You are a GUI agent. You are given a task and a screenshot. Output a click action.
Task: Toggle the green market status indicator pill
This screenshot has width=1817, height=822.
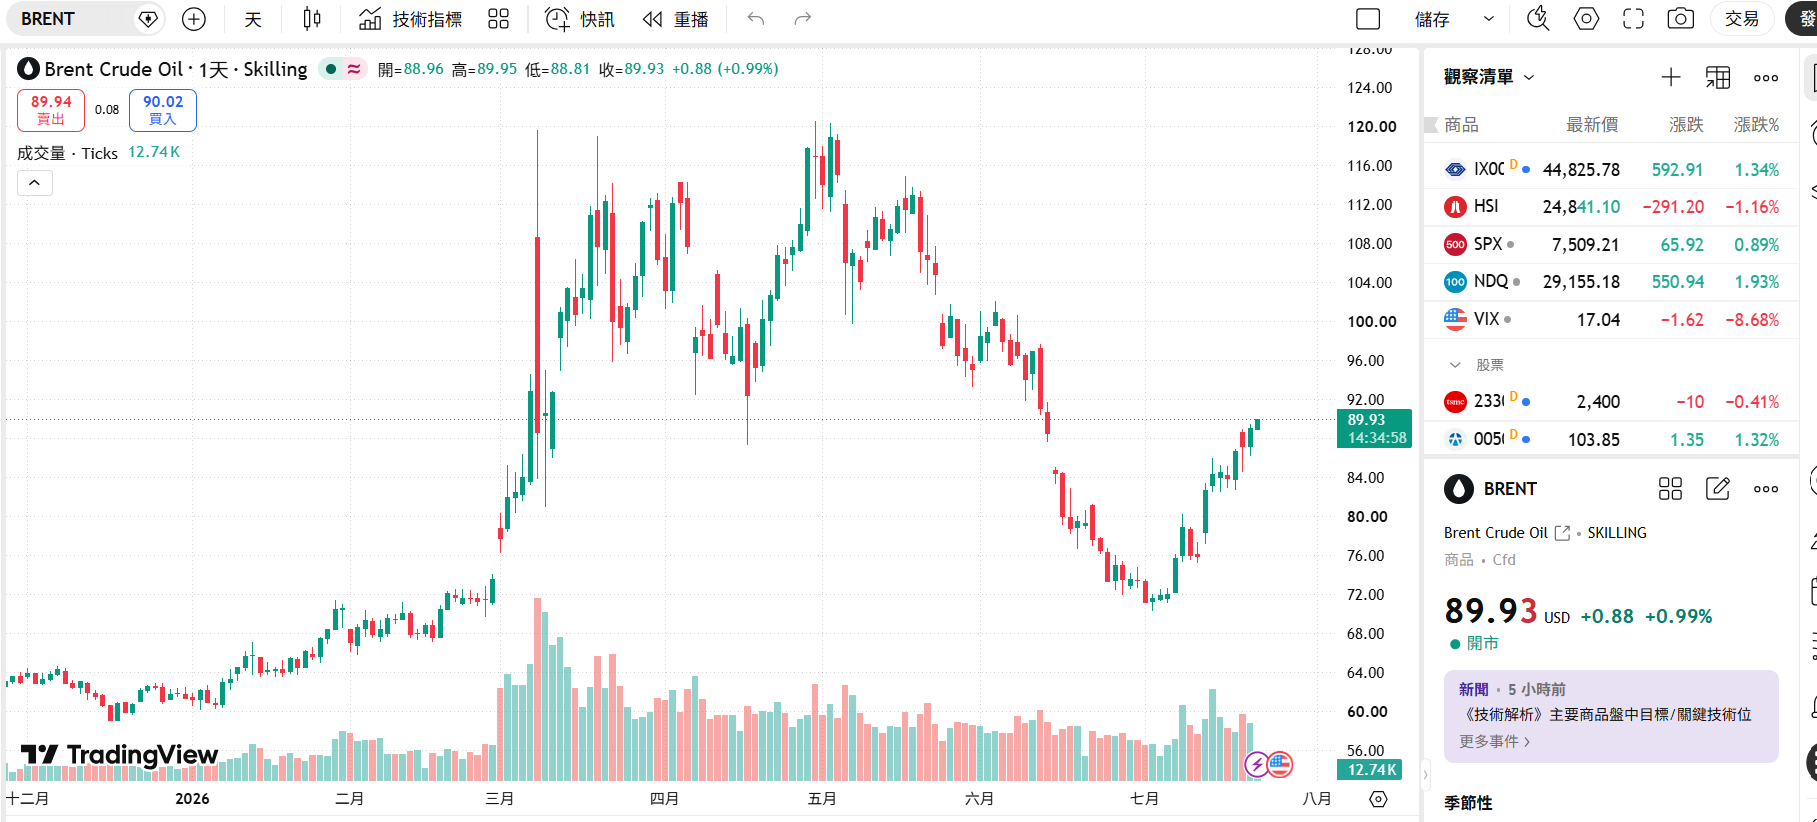[x=342, y=69]
